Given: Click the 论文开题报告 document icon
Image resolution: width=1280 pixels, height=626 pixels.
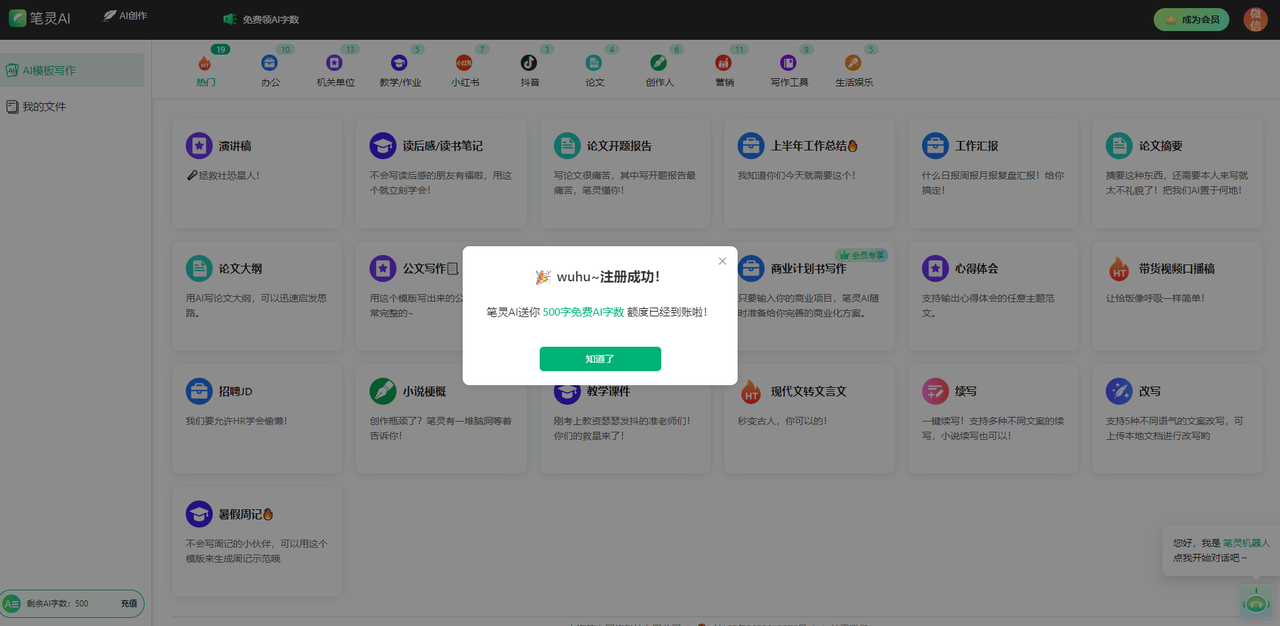Looking at the screenshot, I should coord(566,145).
